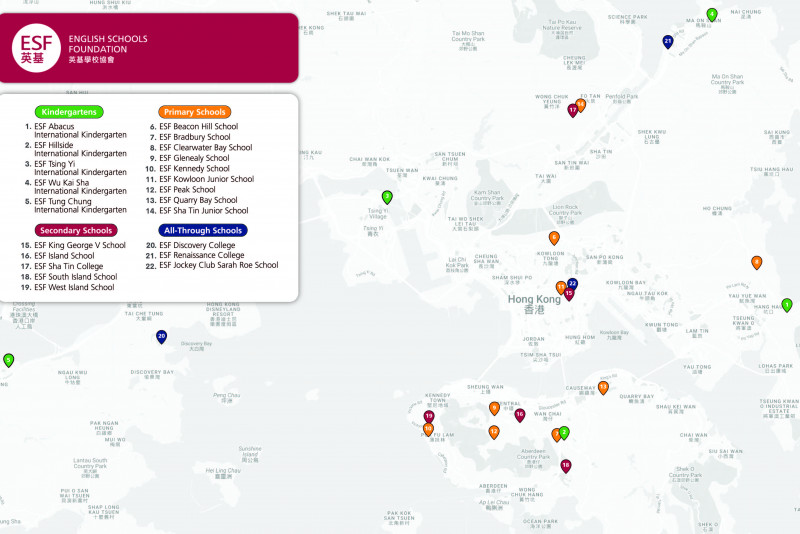The height and width of the screenshot is (534, 800).
Task: Select the blue All-Through Schools category label
Action: coord(202,230)
